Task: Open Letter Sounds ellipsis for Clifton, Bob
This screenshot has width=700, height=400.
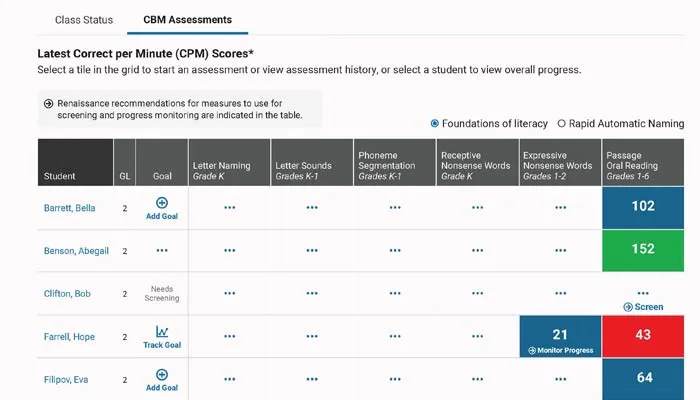Action: pos(312,293)
